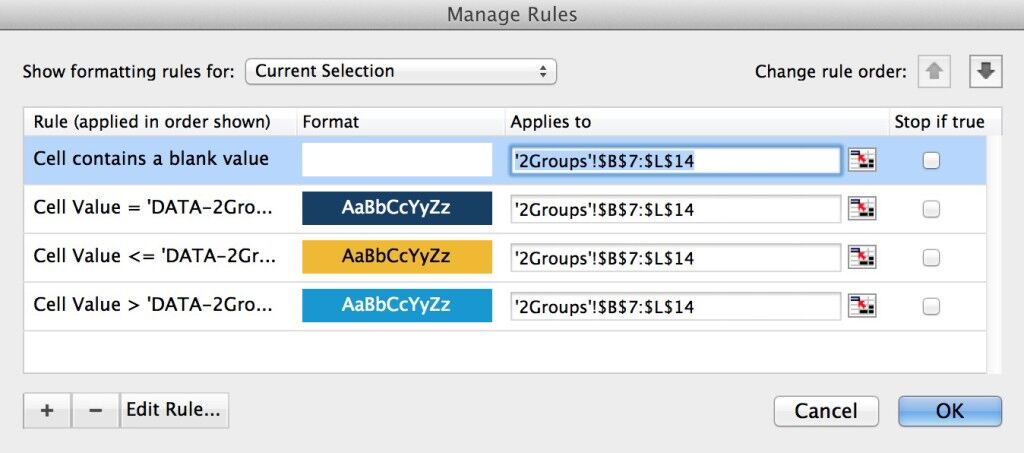Click the orange format preview swatch
Viewport: 1024px width, 453px height.
[397, 257]
